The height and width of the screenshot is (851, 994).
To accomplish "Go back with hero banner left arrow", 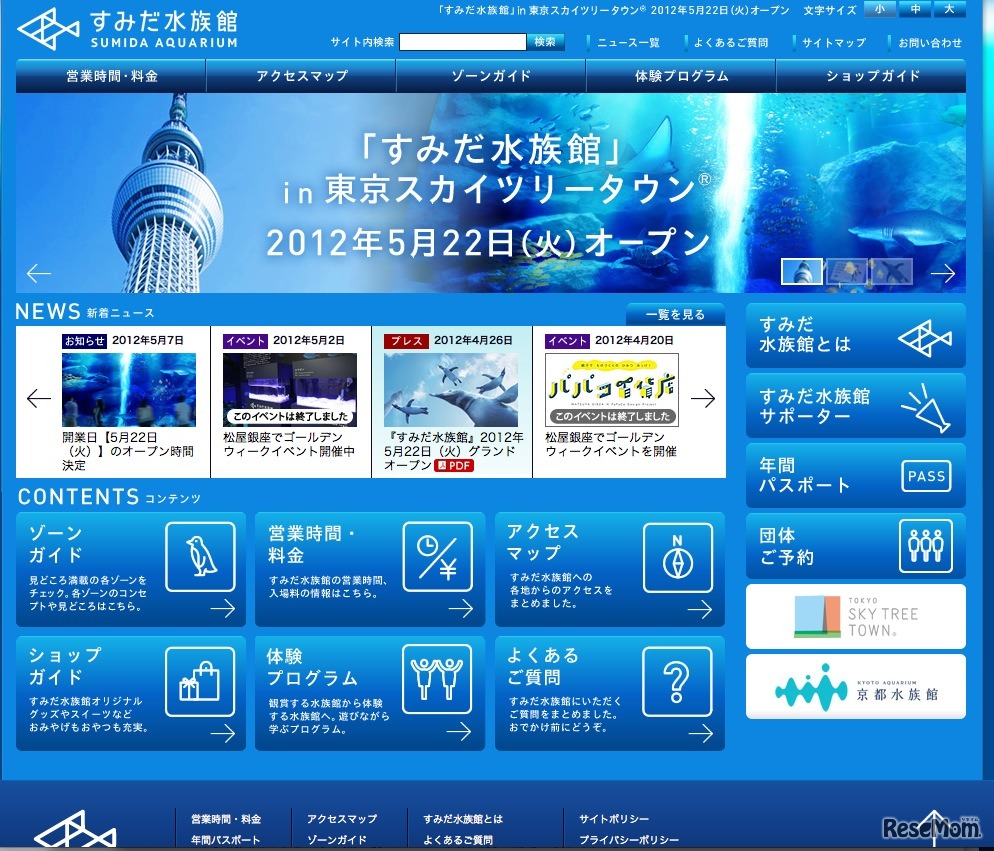I will pyautogui.click(x=39, y=273).
